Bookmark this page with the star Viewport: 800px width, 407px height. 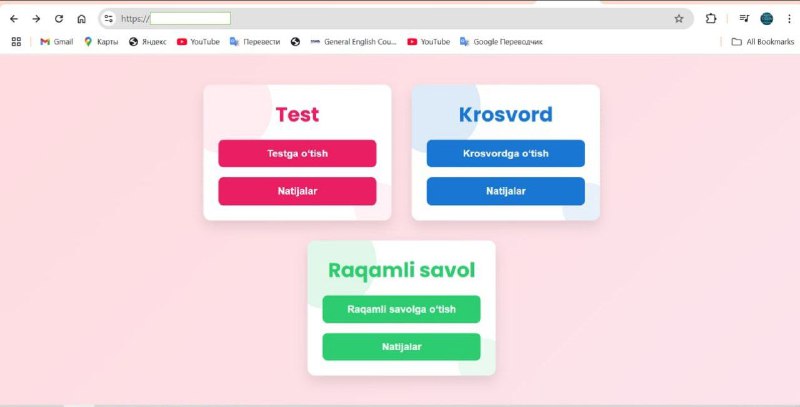tap(679, 19)
